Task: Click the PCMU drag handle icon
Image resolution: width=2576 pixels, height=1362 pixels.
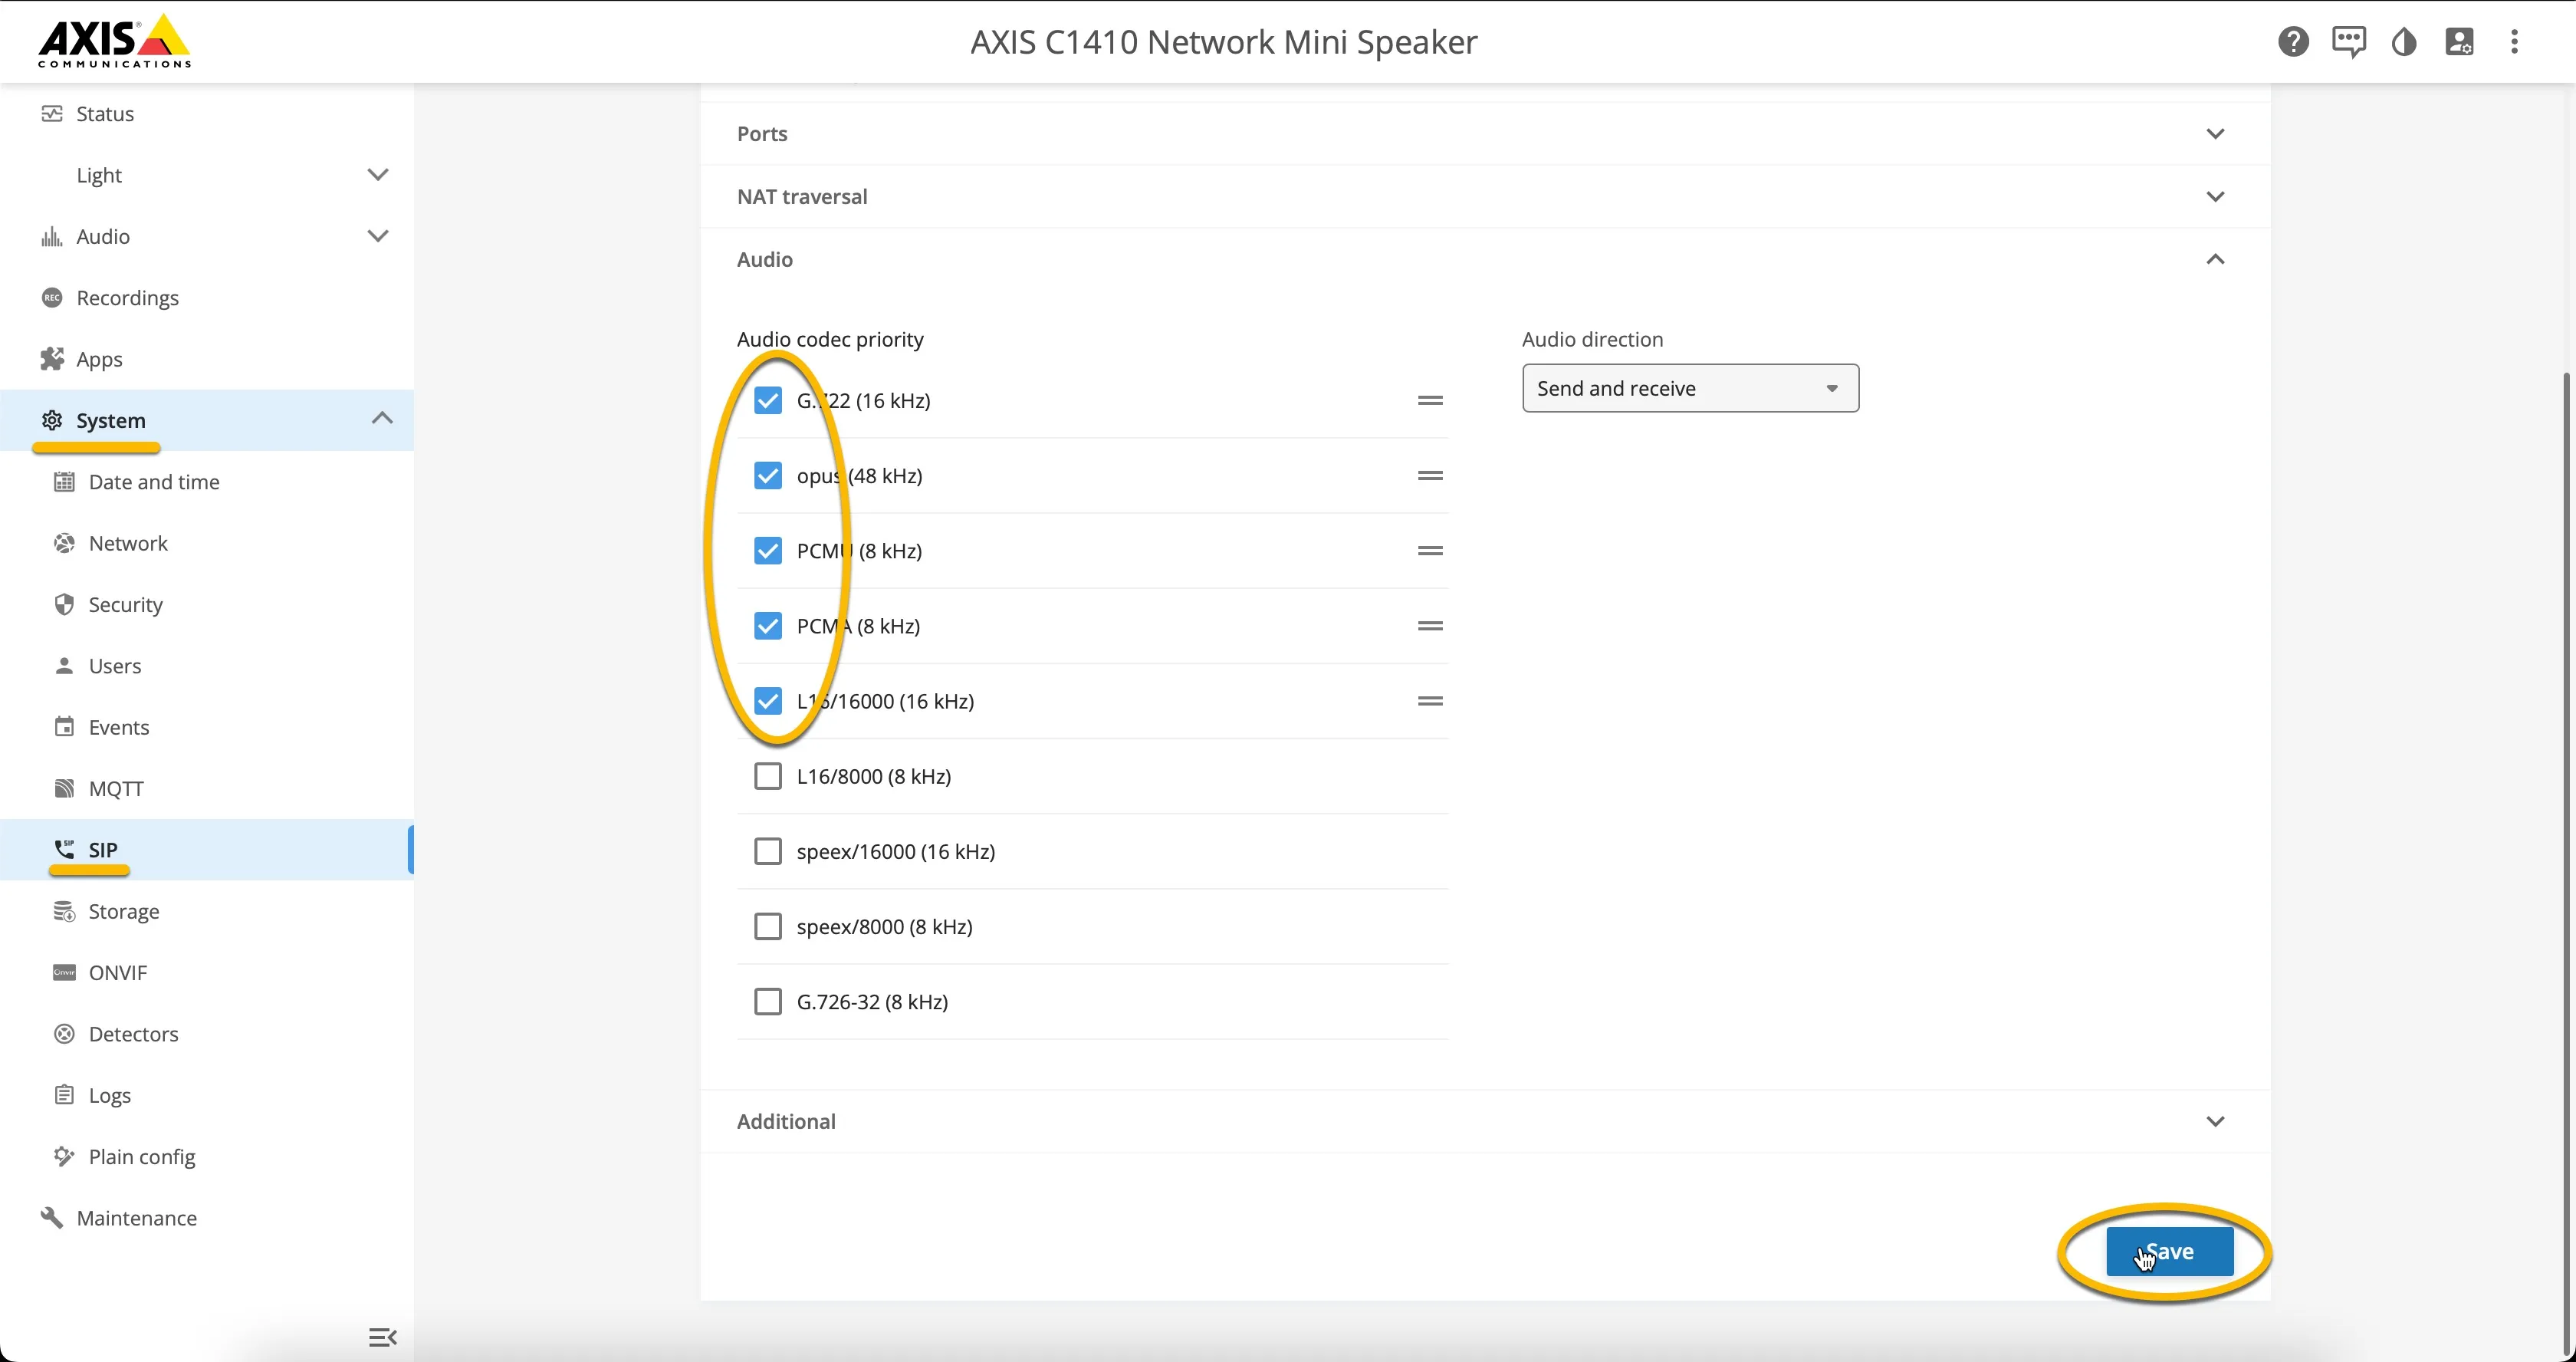Action: coord(1430,550)
